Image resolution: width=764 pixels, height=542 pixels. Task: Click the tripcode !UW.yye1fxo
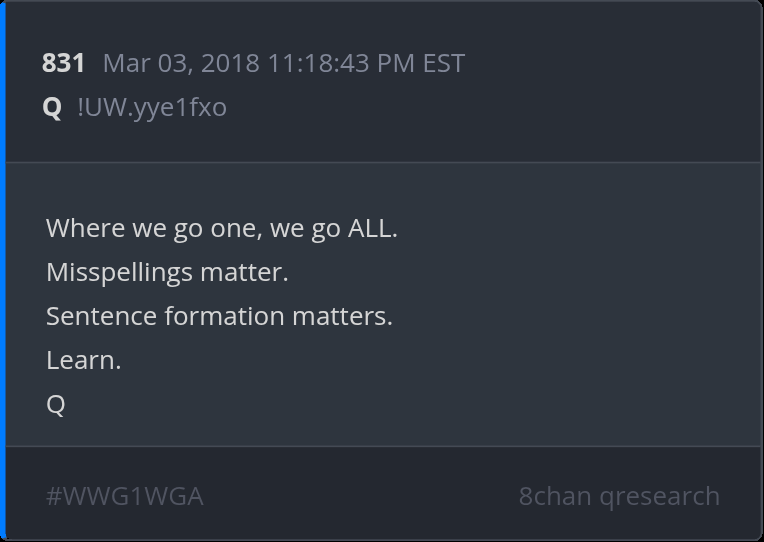(152, 107)
